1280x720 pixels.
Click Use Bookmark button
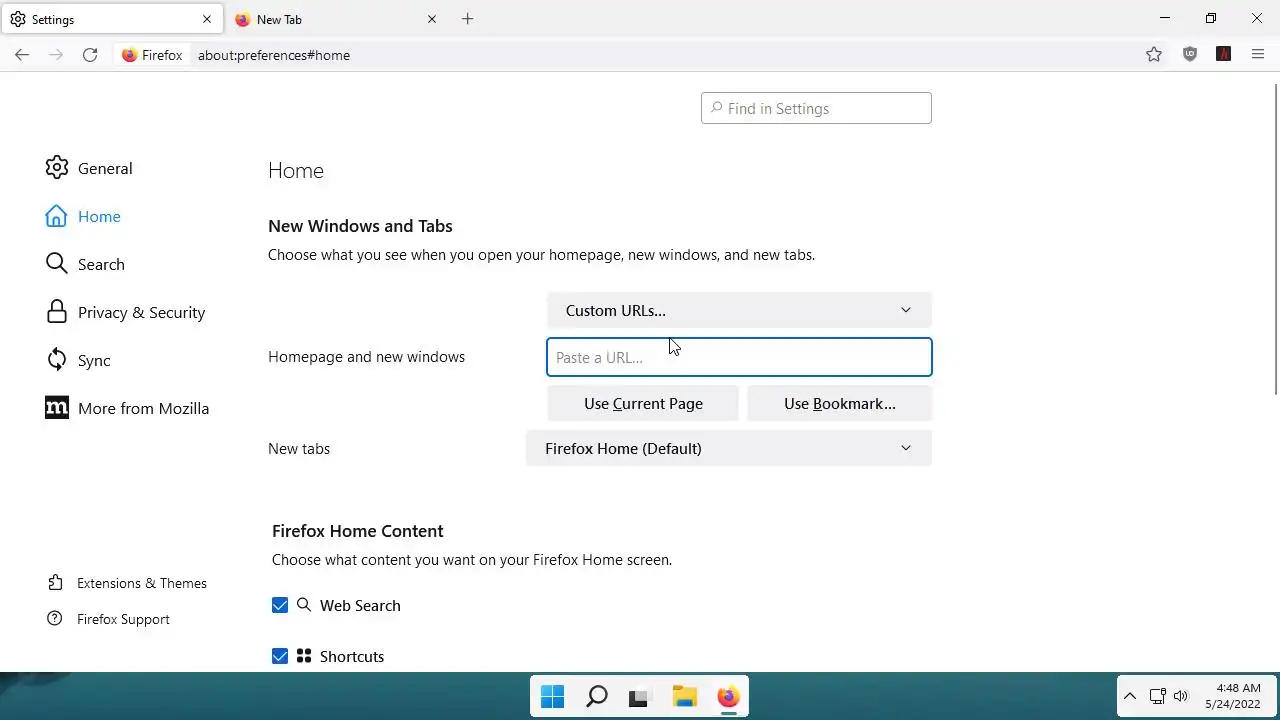(x=840, y=403)
